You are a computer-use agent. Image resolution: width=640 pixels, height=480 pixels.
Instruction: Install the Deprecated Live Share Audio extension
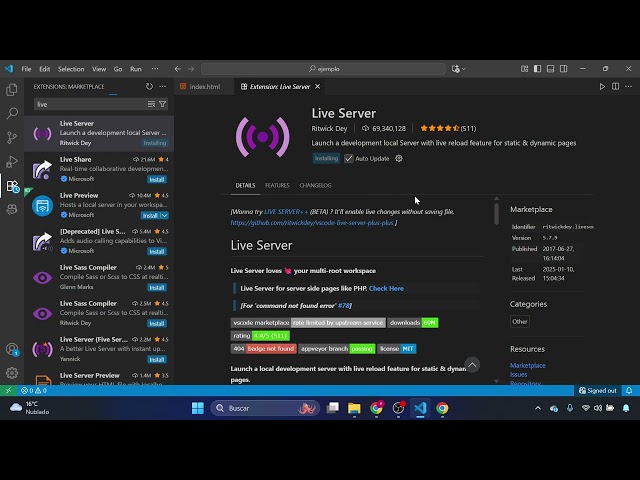tap(157, 251)
